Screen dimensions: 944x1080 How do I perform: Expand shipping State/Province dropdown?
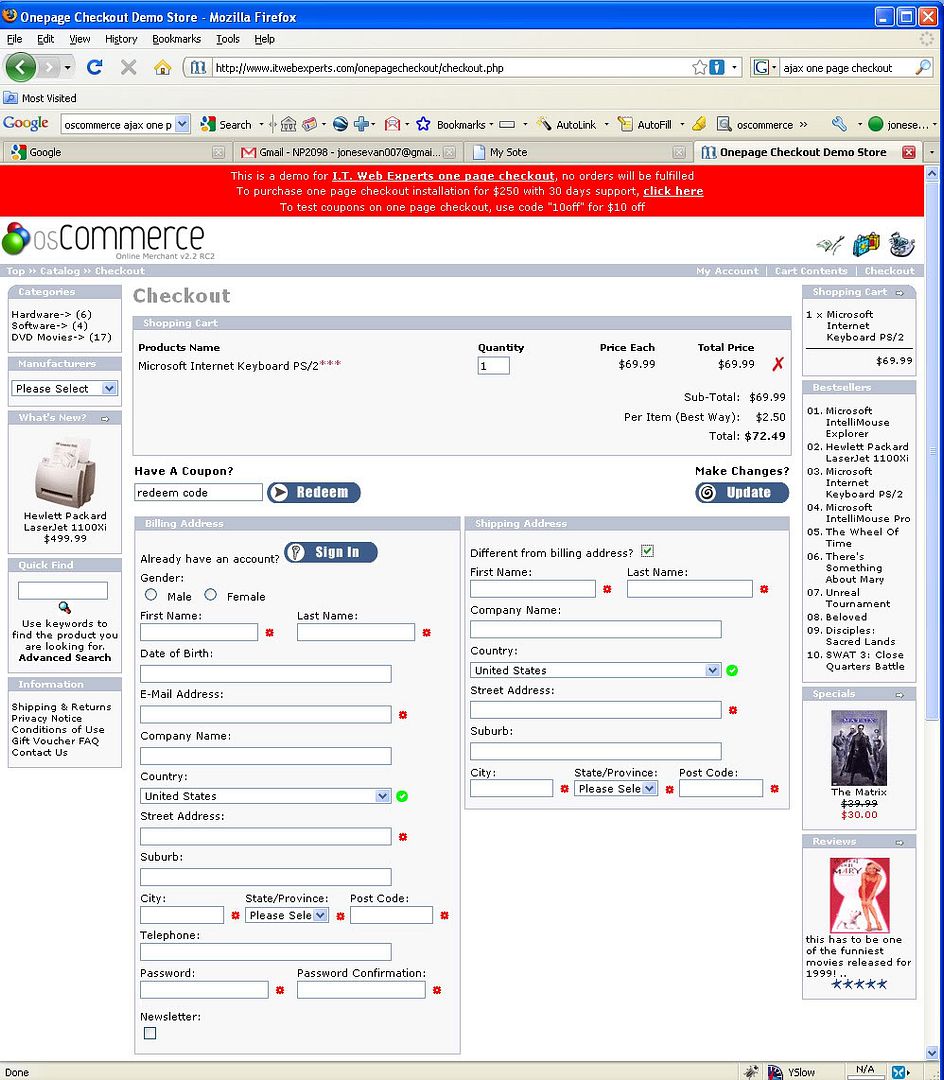[616, 788]
